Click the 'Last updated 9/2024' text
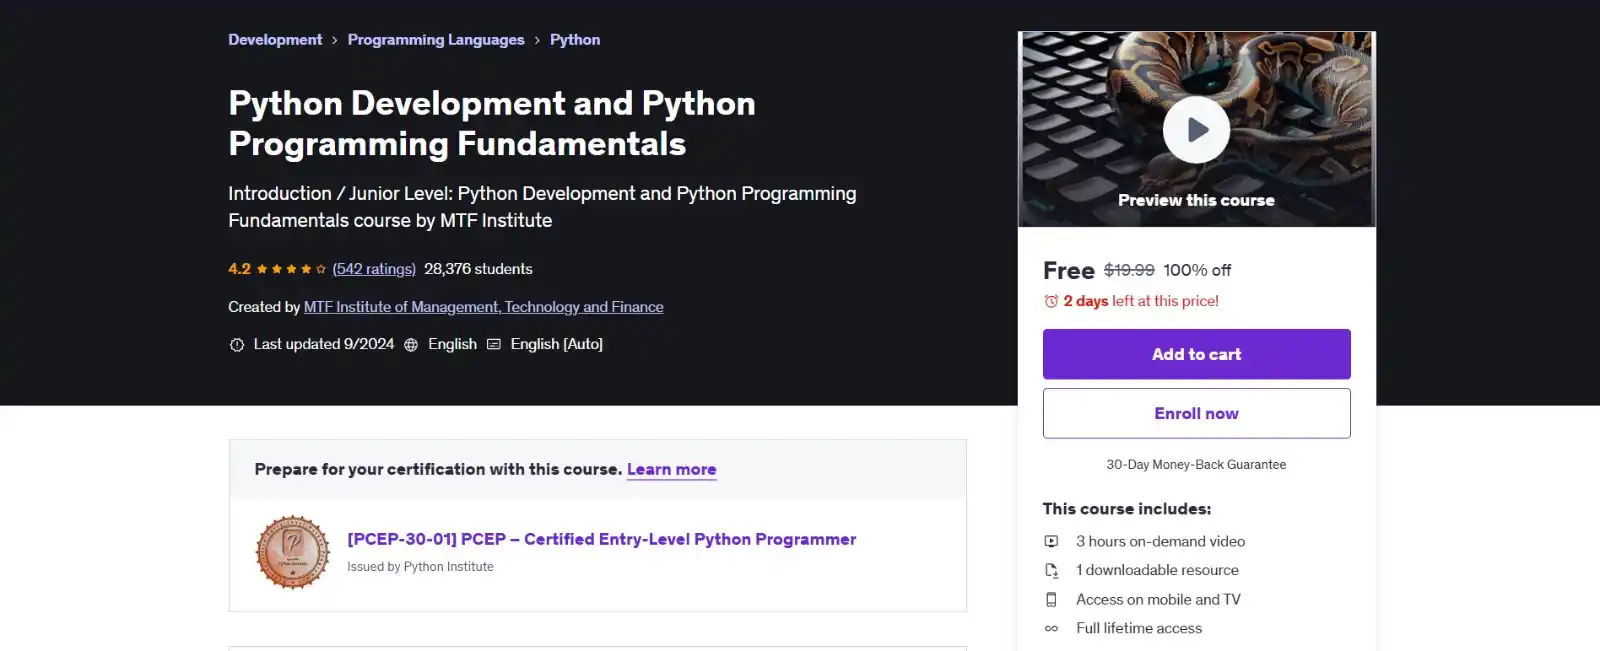This screenshot has width=1600, height=651. coord(324,344)
